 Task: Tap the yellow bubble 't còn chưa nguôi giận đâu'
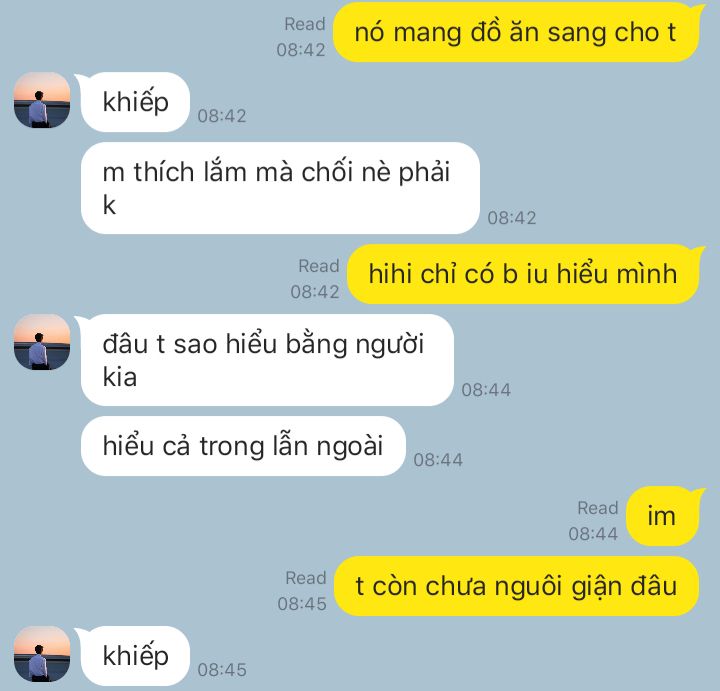click(x=516, y=586)
